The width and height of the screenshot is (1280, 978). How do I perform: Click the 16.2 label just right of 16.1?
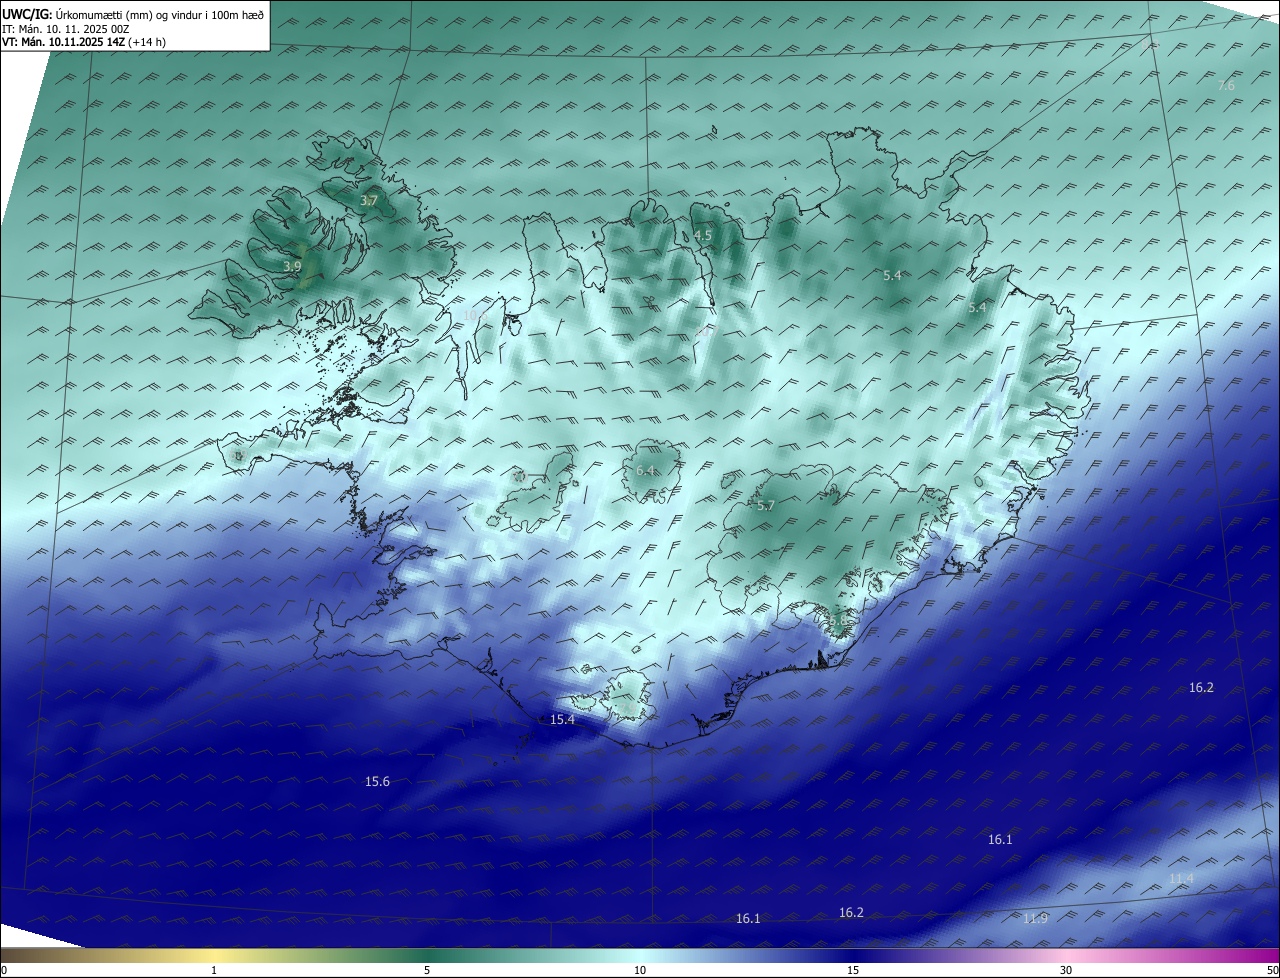[851, 913]
